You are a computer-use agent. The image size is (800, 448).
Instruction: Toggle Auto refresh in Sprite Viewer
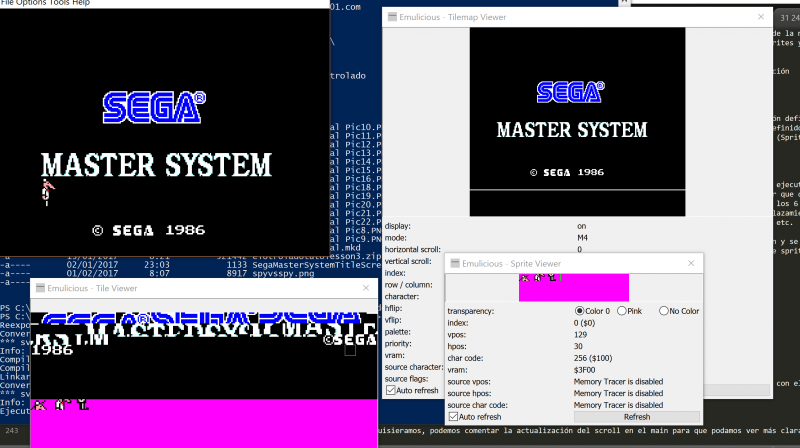453,416
